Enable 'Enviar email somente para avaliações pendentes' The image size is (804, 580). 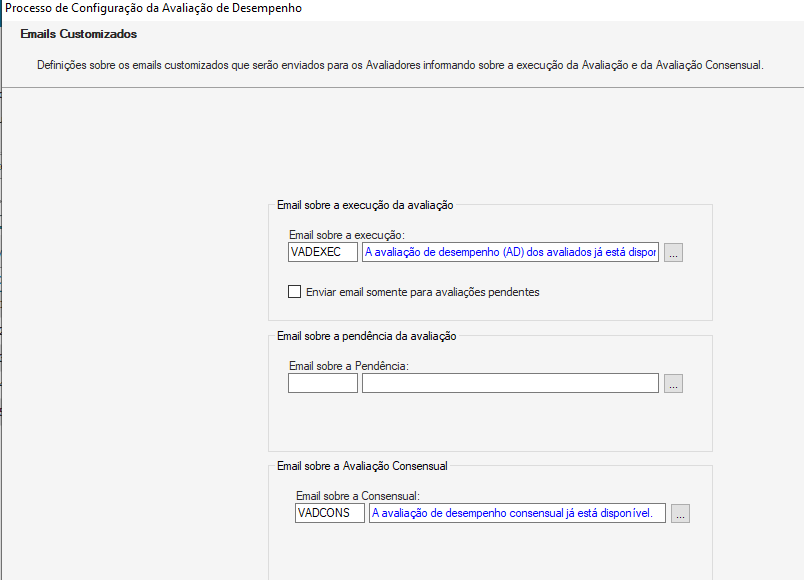(295, 292)
